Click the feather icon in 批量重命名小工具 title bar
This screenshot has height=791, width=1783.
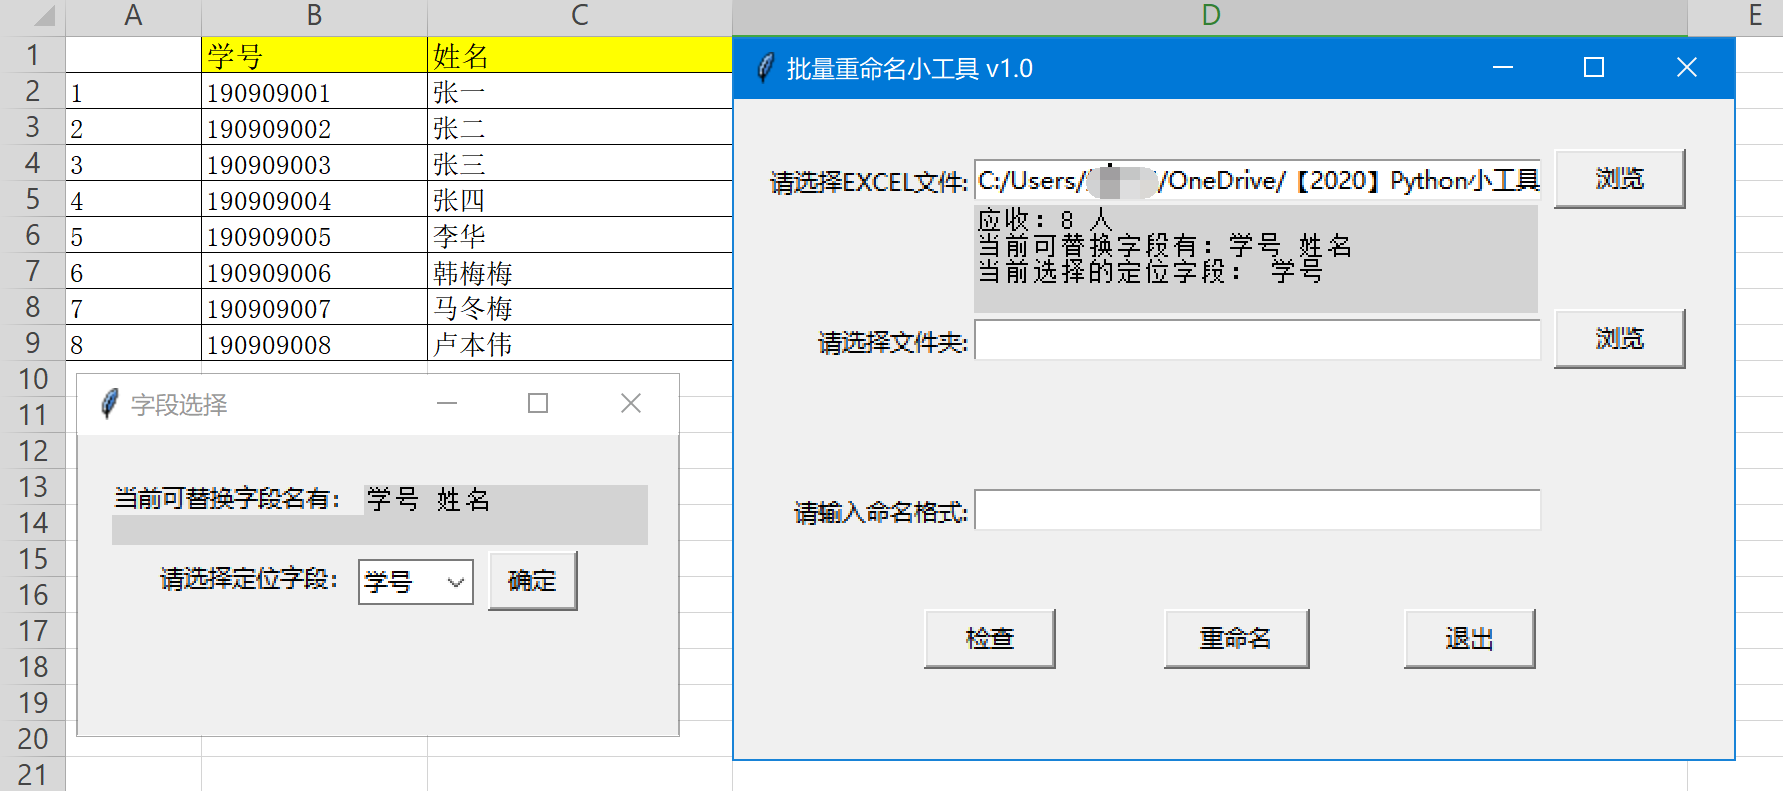(x=765, y=68)
